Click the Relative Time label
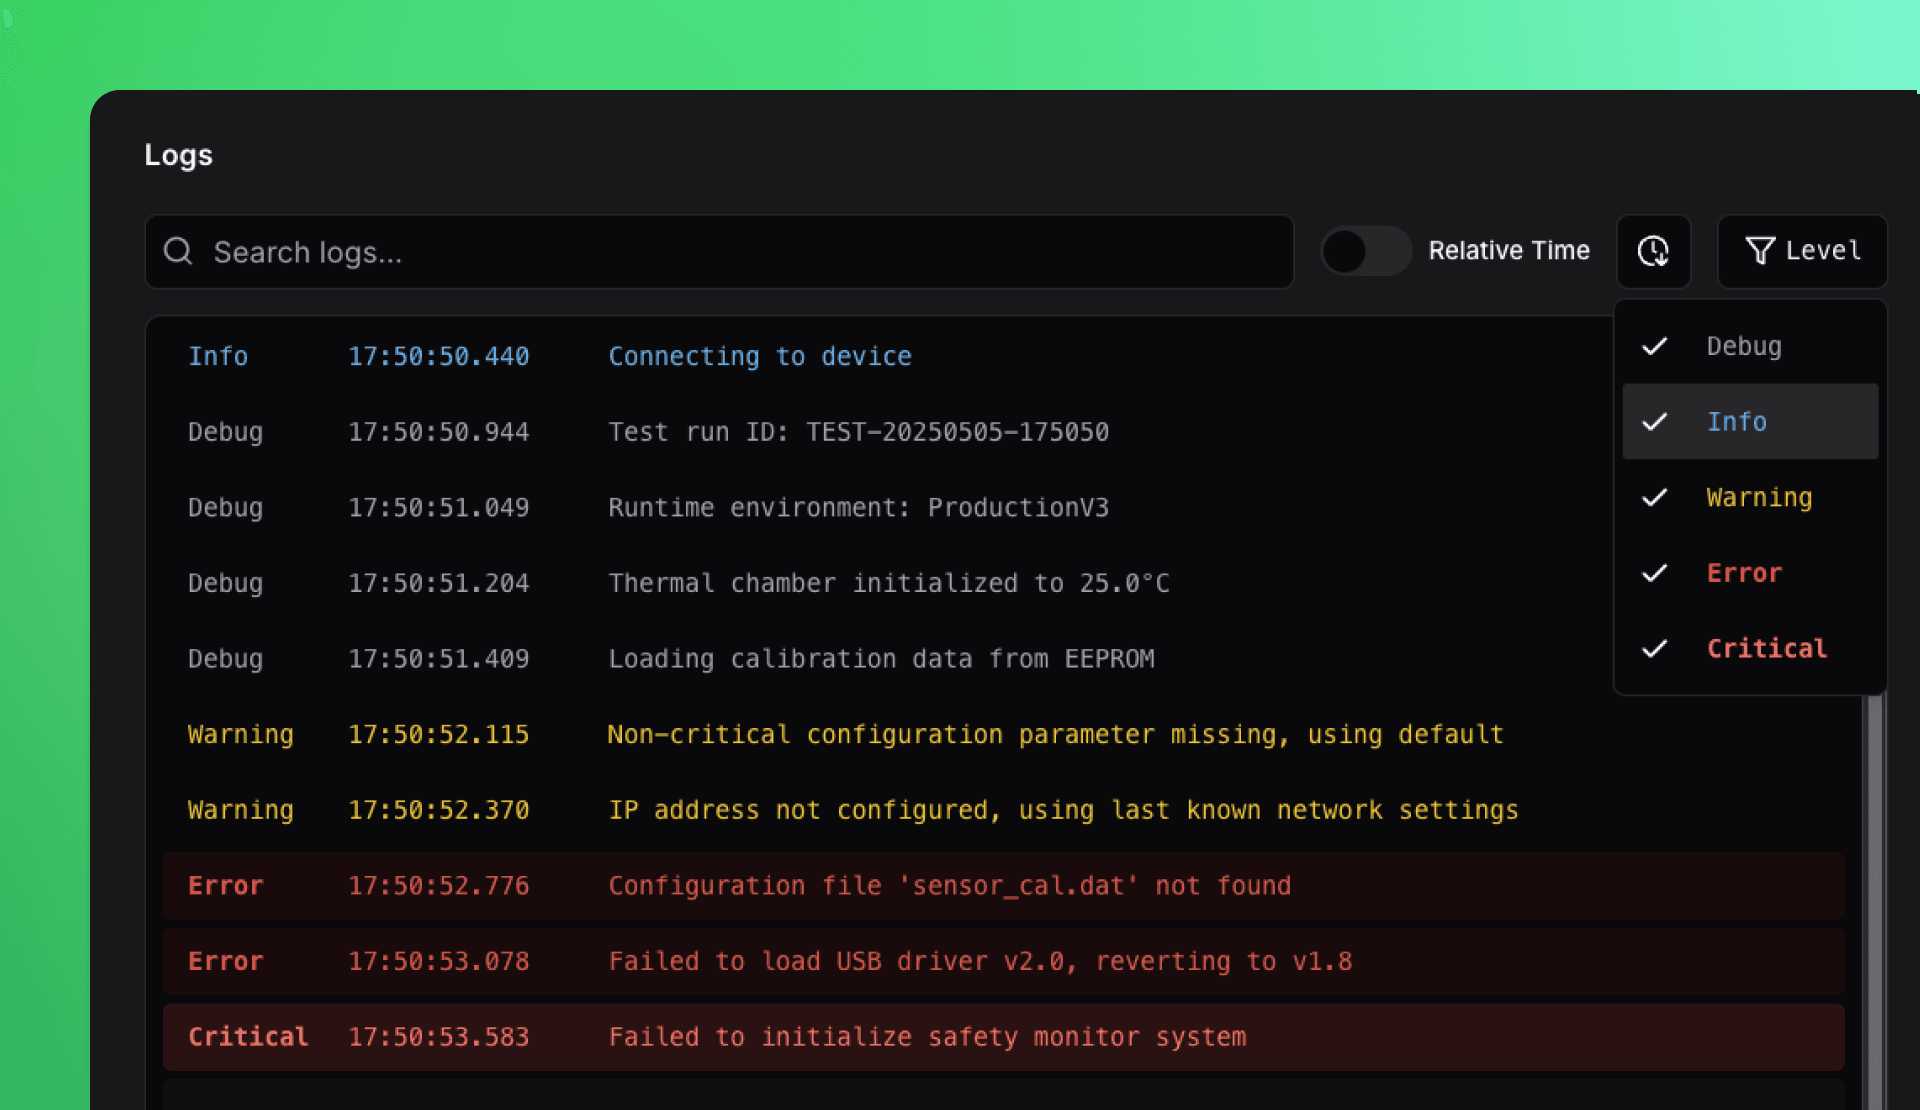Viewport: 1920px width, 1110px height. 1510,251
